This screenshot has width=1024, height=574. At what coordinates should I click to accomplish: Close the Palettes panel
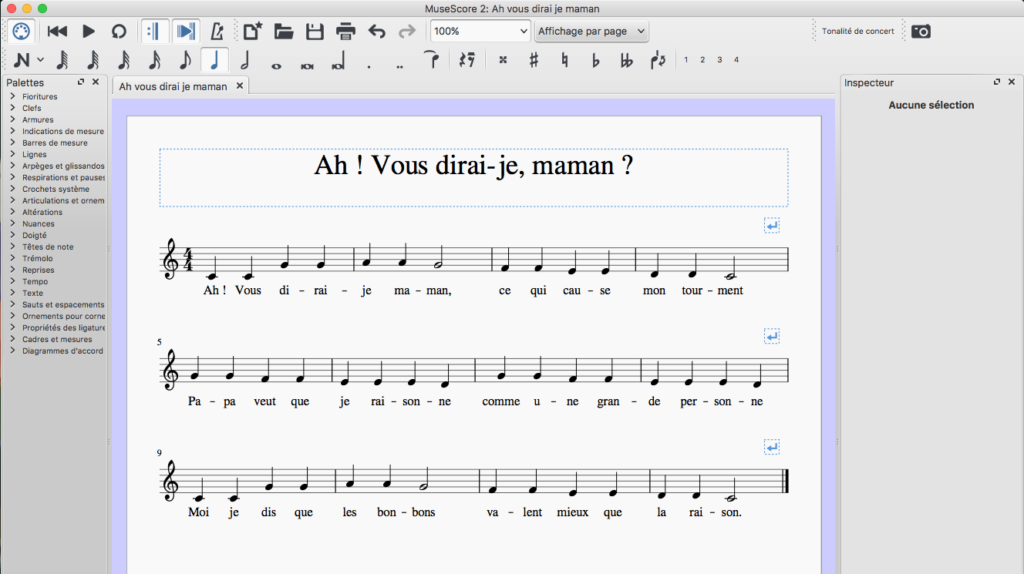(96, 82)
